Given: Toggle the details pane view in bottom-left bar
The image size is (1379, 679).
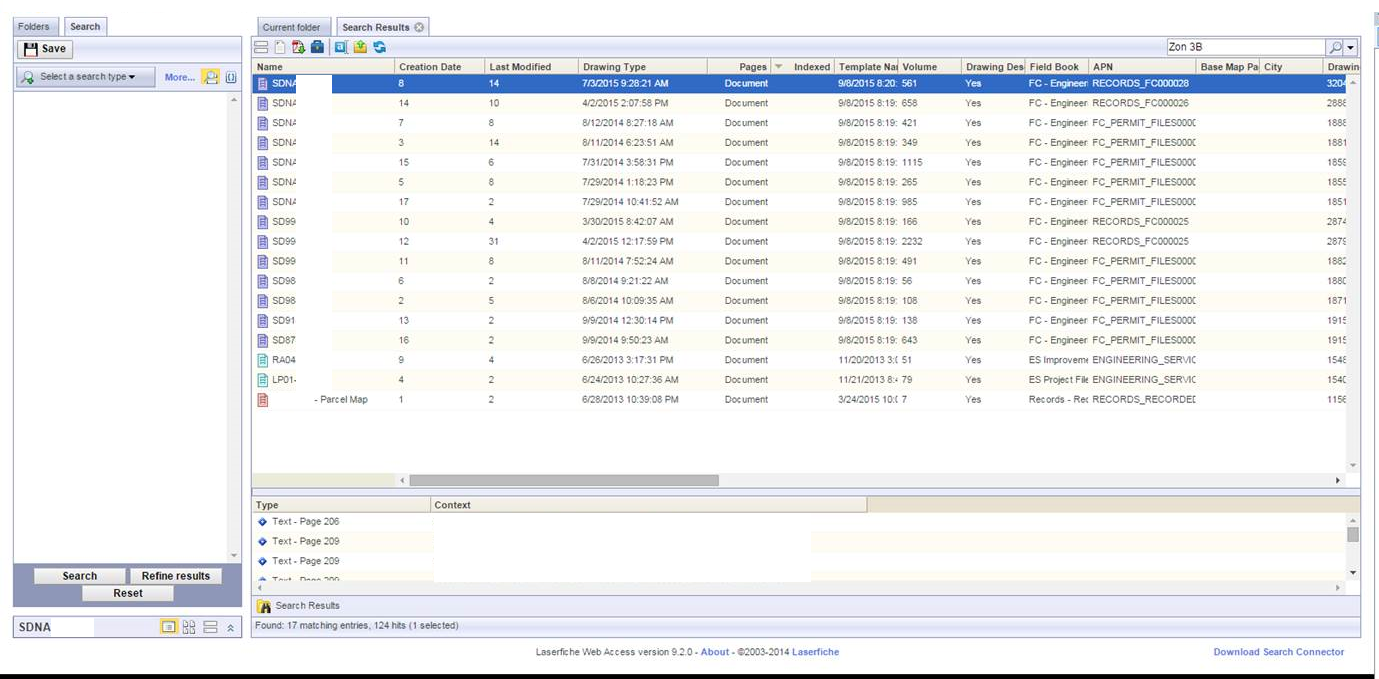Looking at the screenshot, I should pyautogui.click(x=210, y=627).
